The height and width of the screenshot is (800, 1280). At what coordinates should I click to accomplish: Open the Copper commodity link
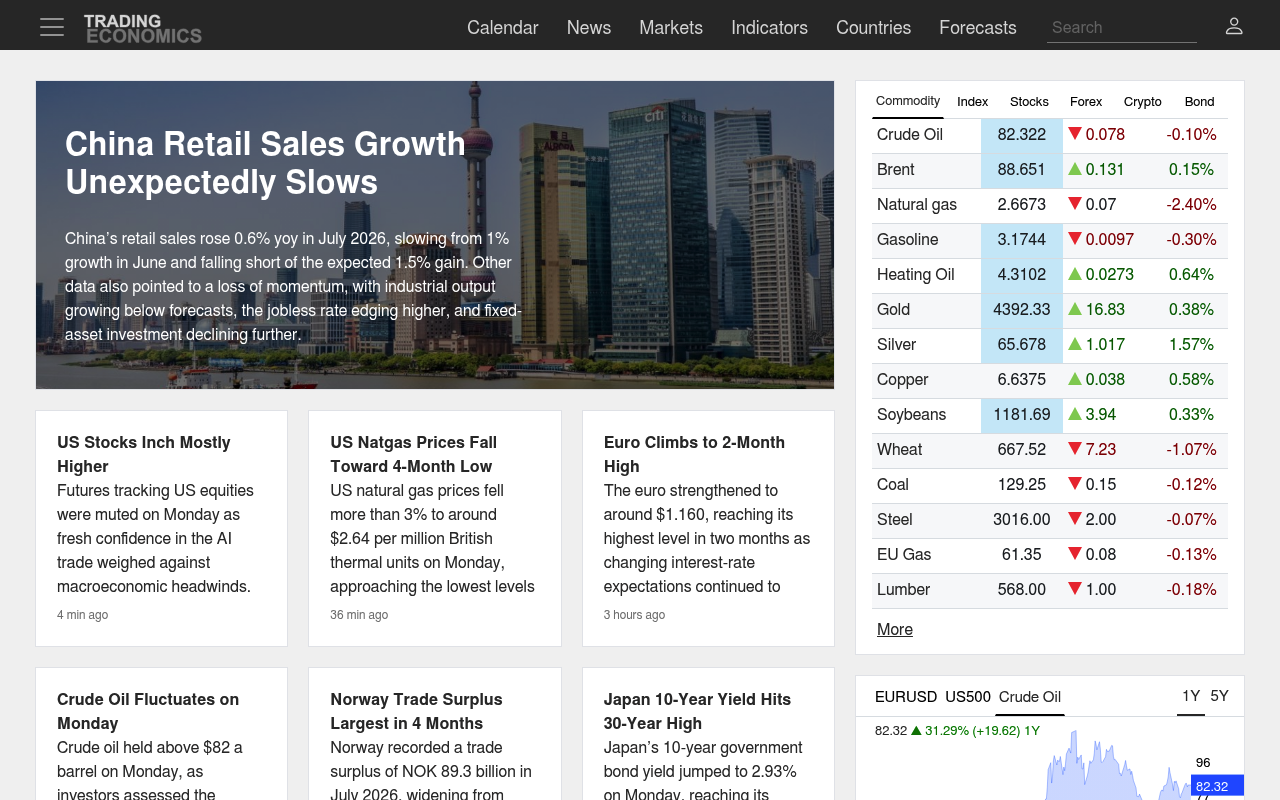pos(903,380)
